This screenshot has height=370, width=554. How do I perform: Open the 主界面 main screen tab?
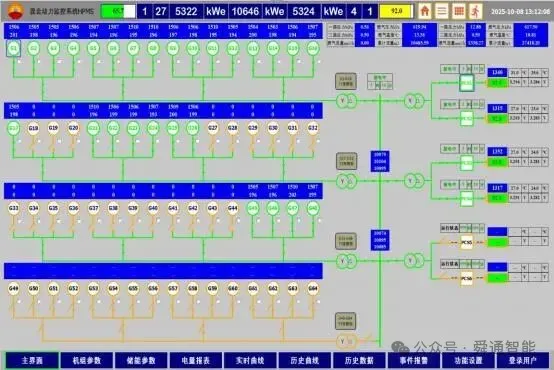32,360
